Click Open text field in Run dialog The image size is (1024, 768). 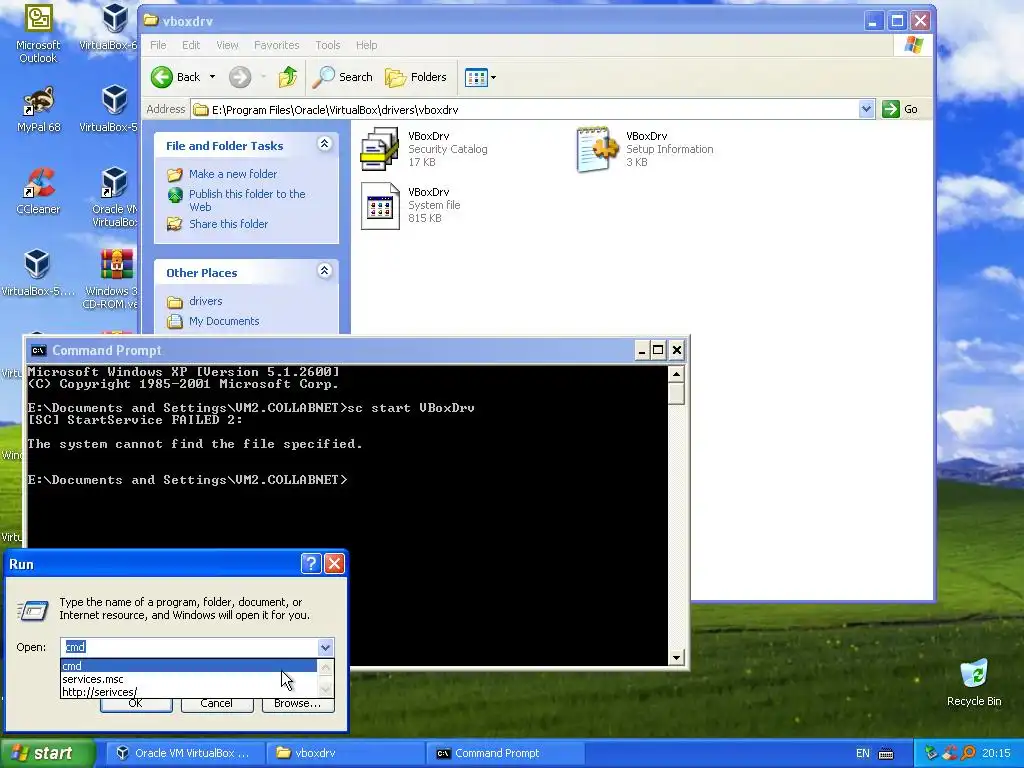coord(189,647)
